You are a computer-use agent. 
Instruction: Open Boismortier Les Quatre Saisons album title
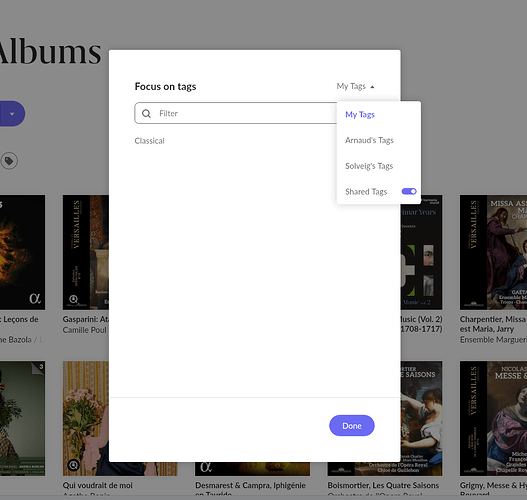point(383,485)
